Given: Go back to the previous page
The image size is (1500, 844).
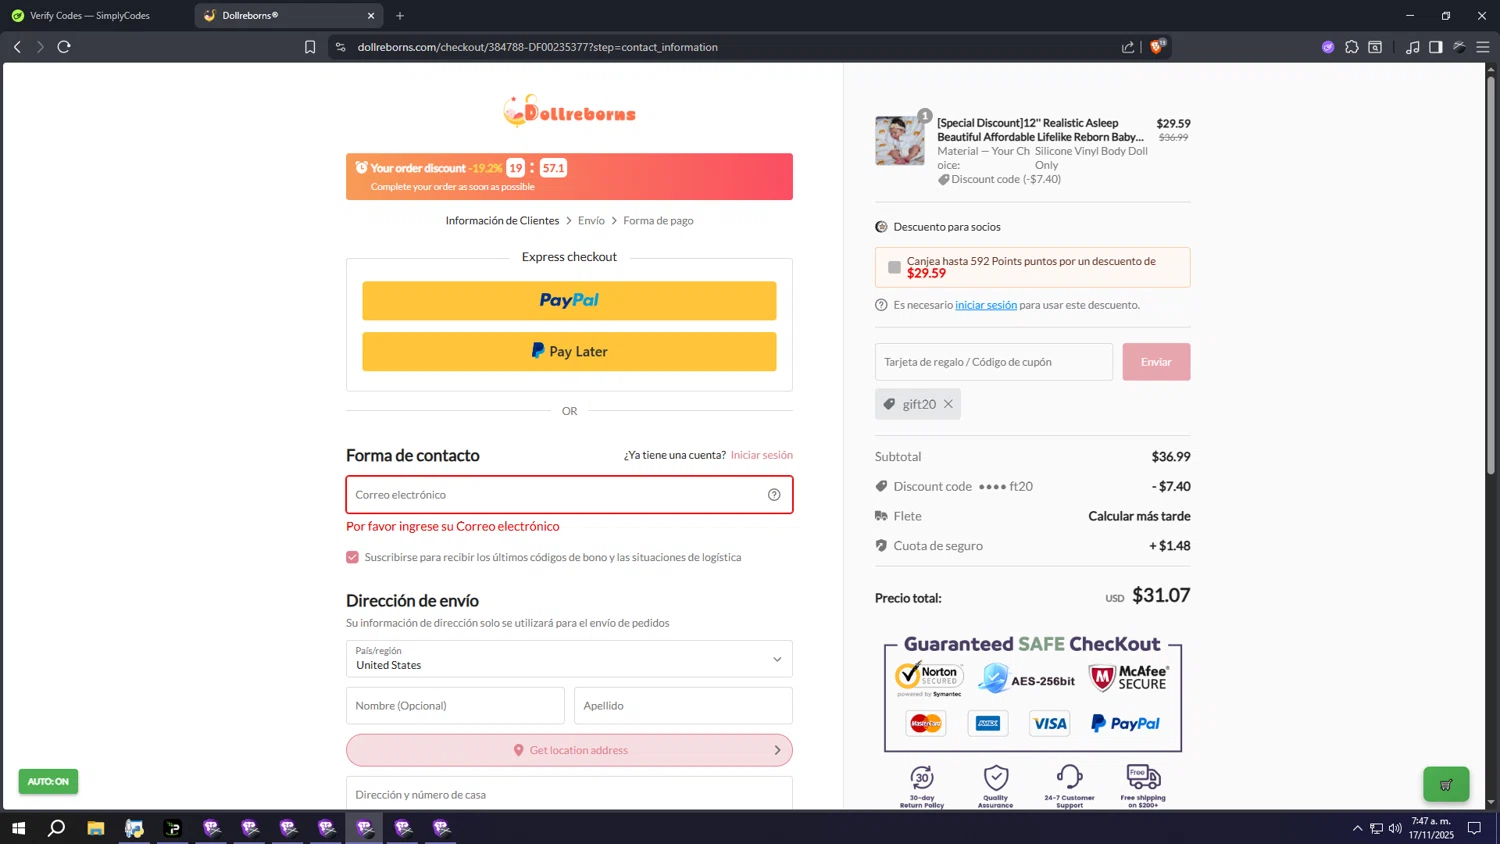Looking at the screenshot, I should coord(17,47).
